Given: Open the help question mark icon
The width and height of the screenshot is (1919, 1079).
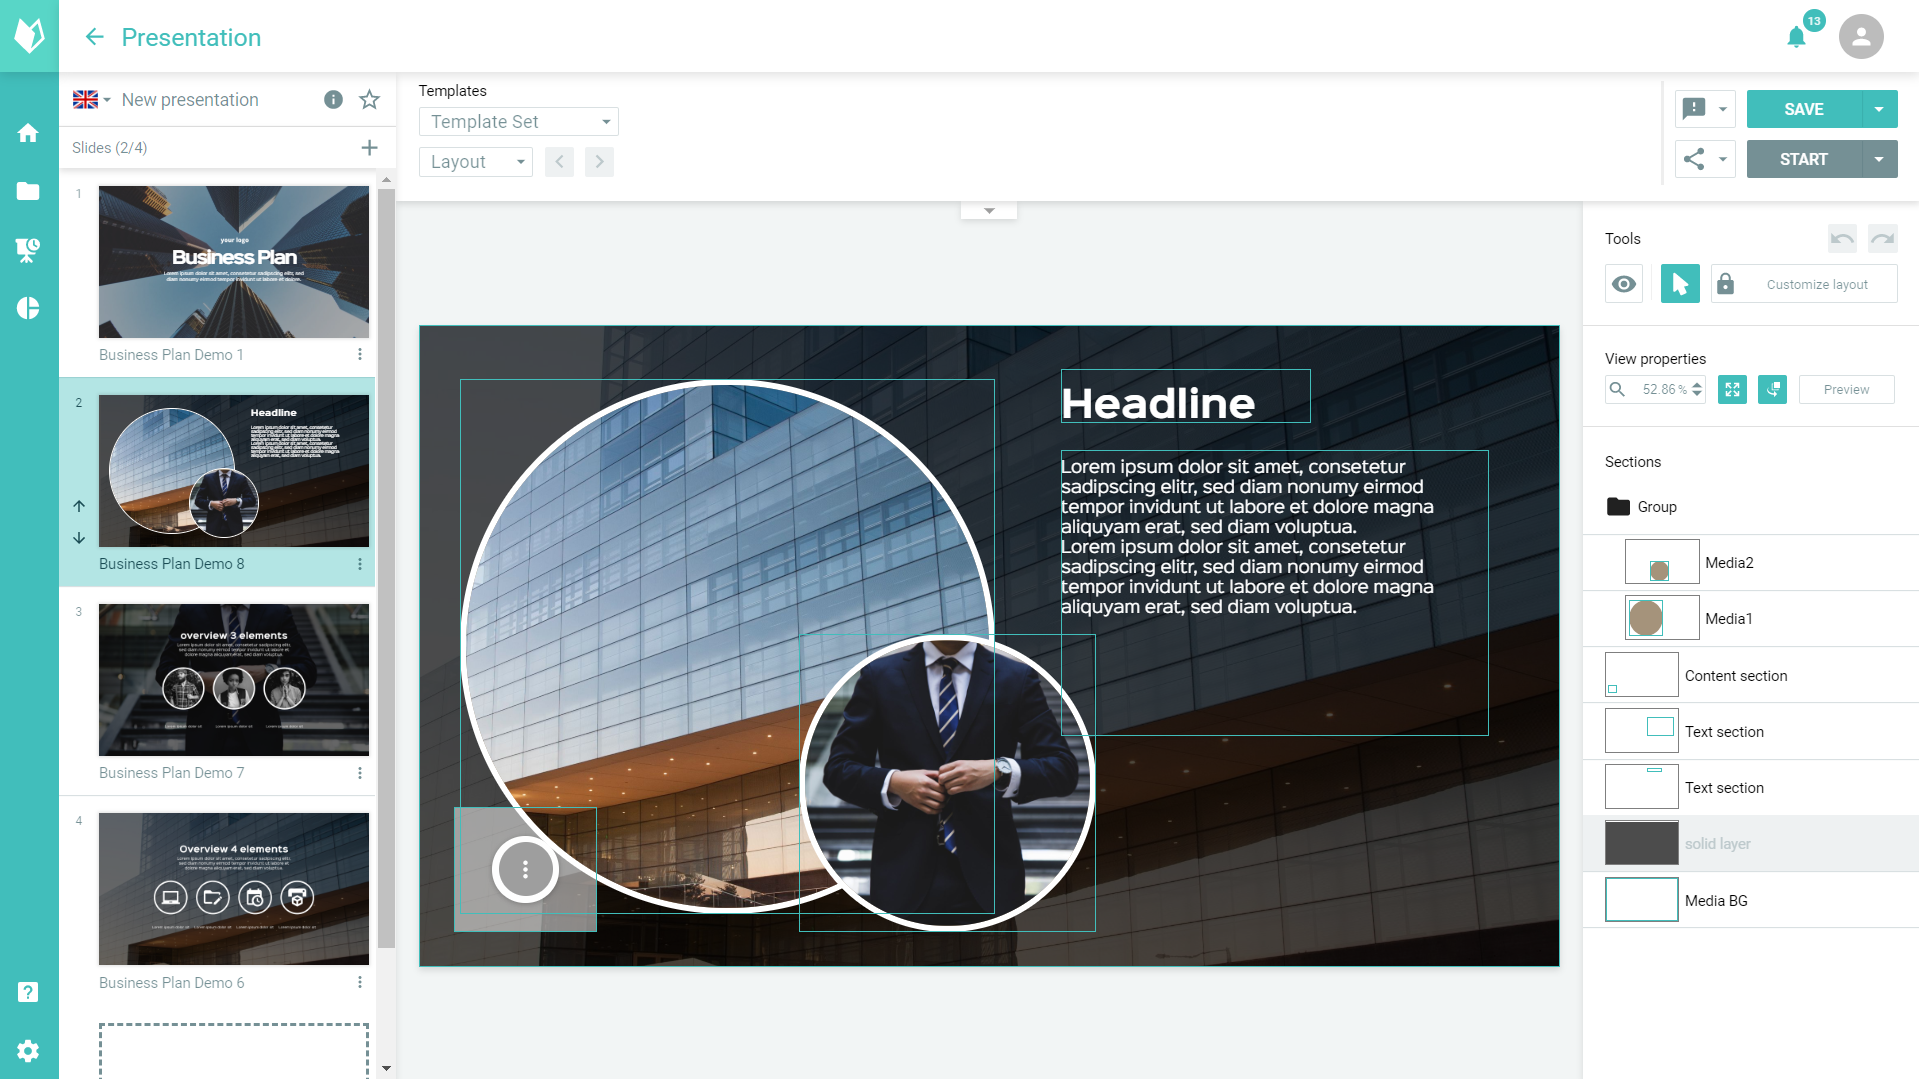Looking at the screenshot, I should click(28, 992).
